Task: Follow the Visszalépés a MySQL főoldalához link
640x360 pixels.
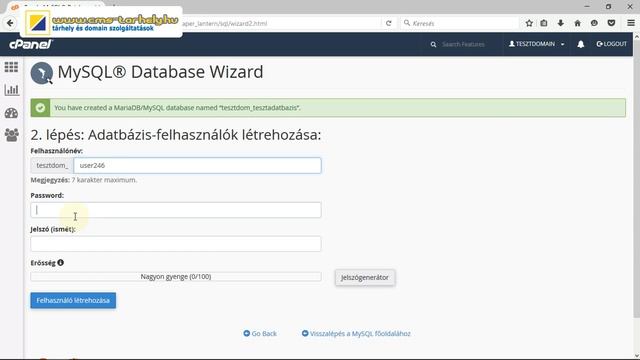Action: pos(356,333)
